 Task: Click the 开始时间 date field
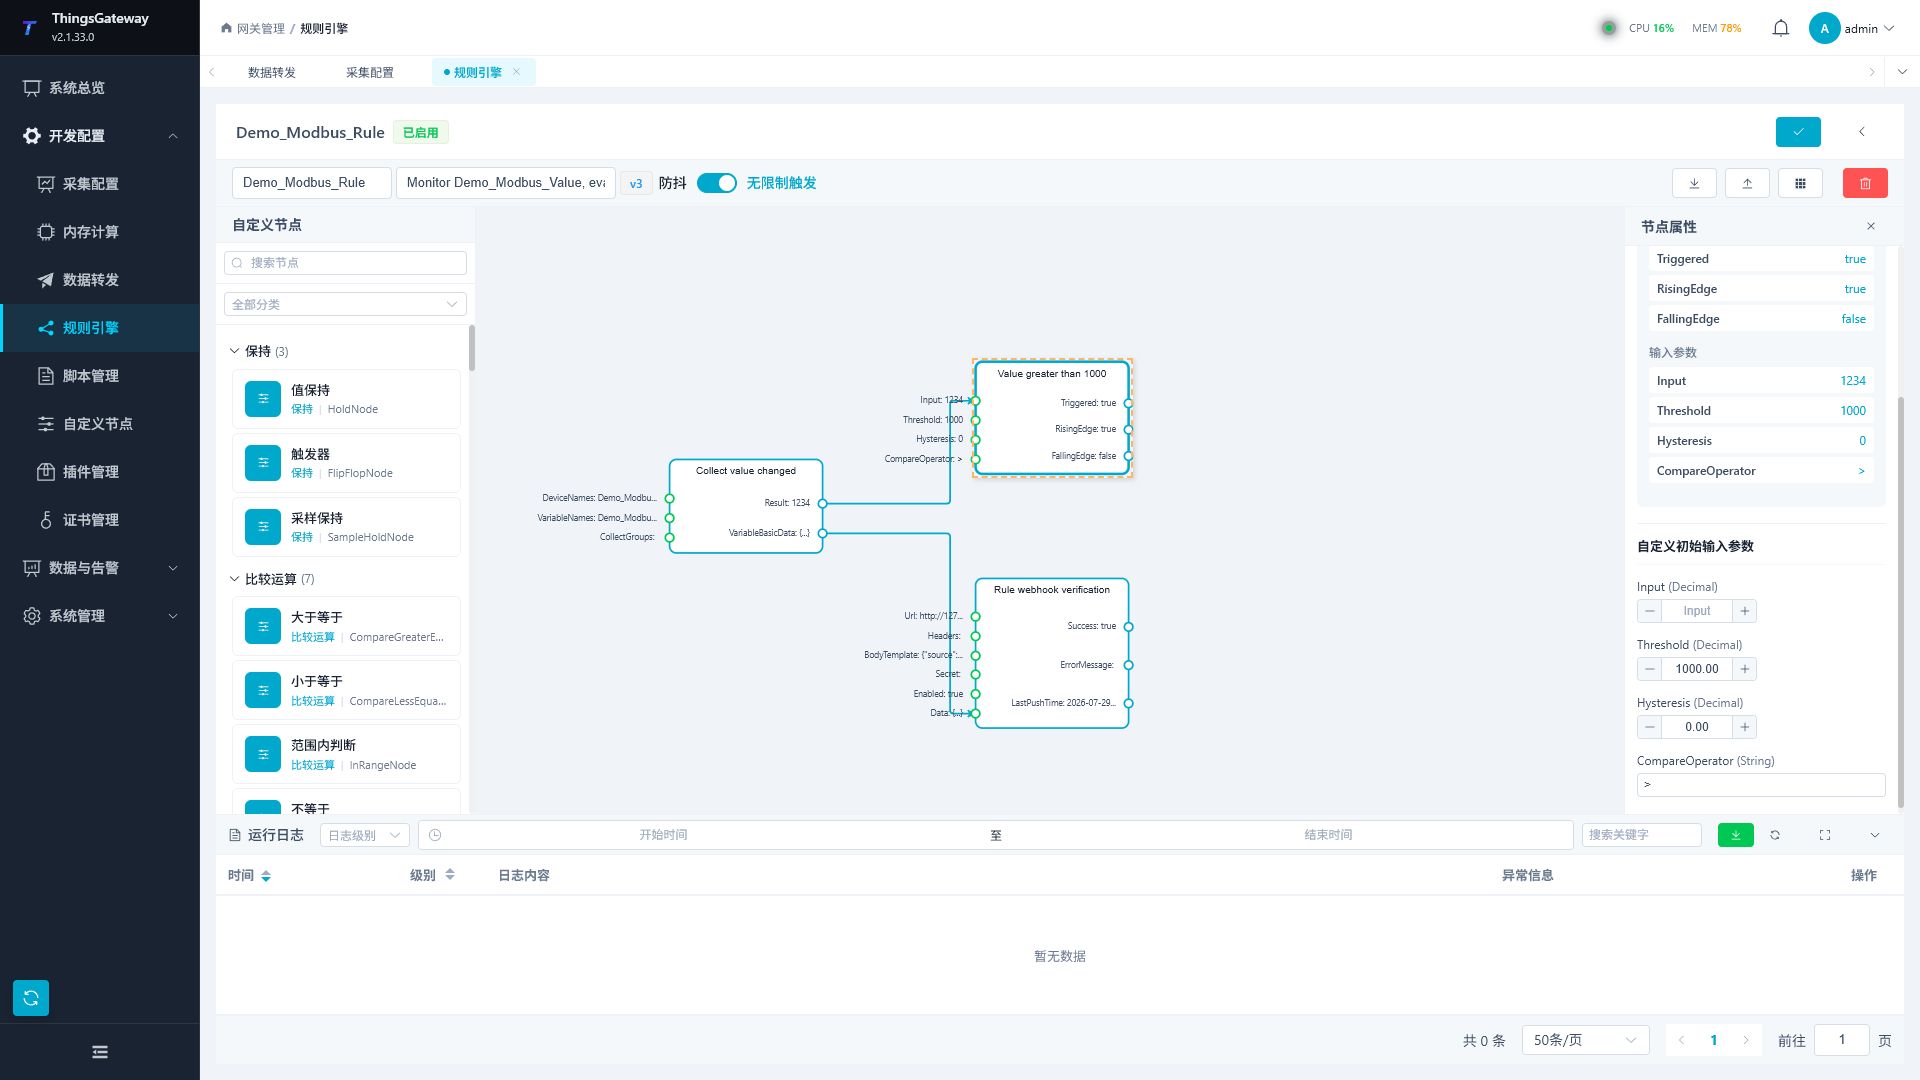(x=663, y=835)
